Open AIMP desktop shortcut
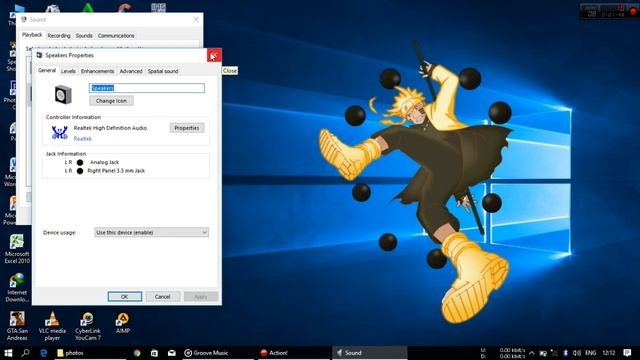640x360 pixels. (x=122, y=323)
